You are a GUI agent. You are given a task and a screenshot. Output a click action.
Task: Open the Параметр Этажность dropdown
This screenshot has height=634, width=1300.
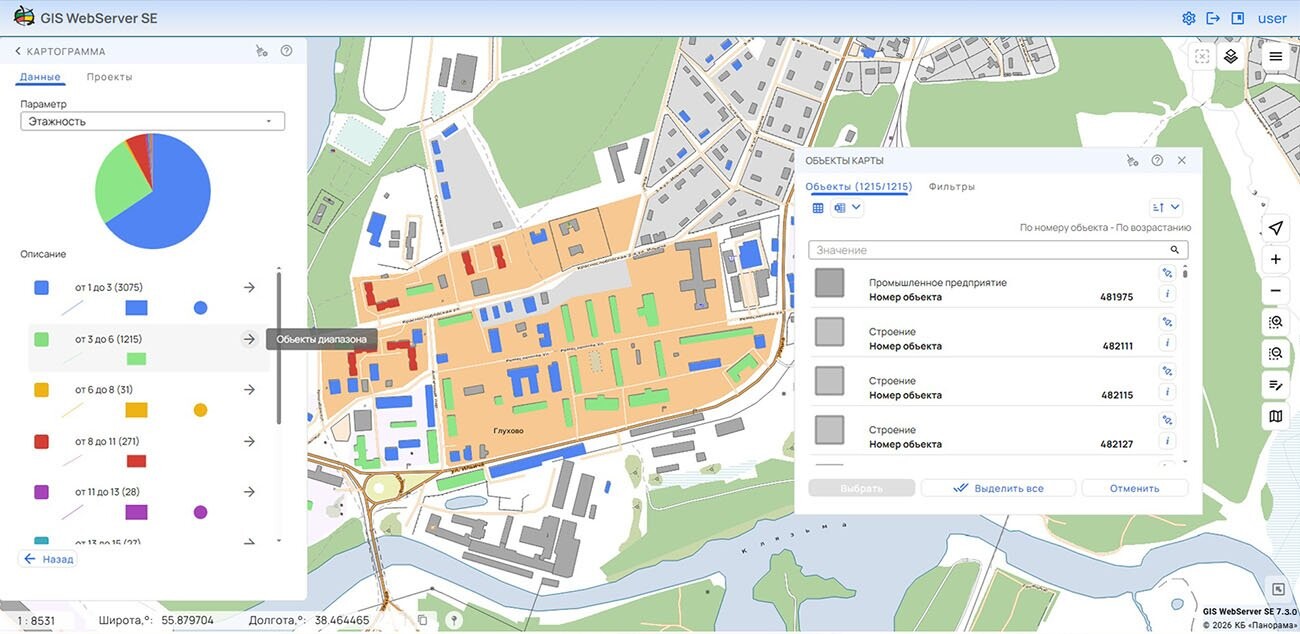pyautogui.click(x=152, y=121)
